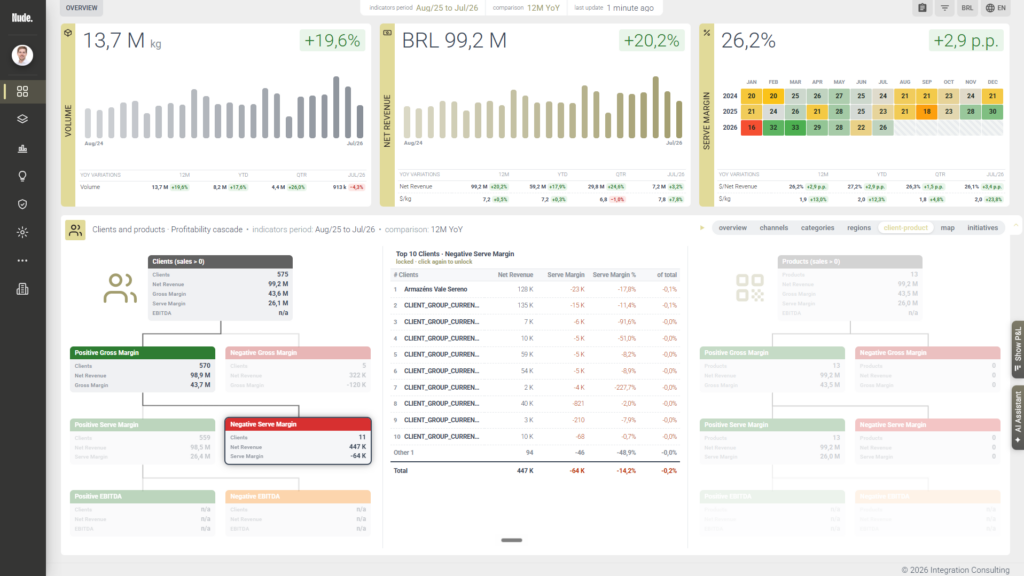Open the BRL currency selector
The height and width of the screenshot is (576, 1024).
coord(967,8)
